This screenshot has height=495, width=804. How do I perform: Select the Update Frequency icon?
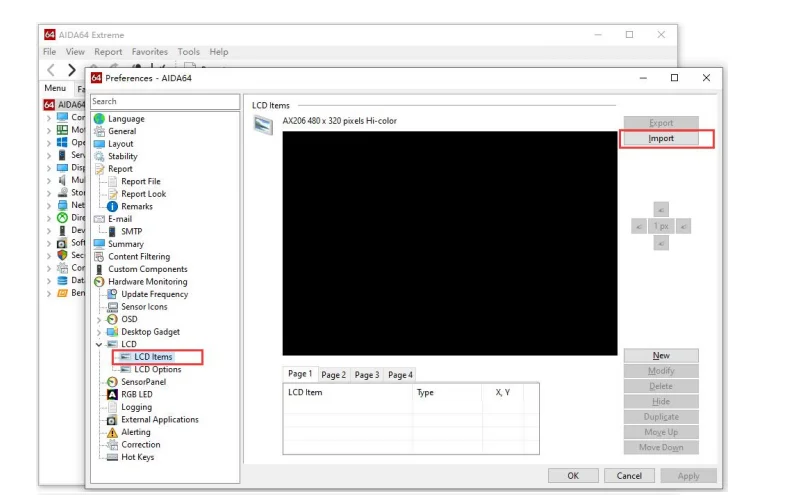pos(112,294)
